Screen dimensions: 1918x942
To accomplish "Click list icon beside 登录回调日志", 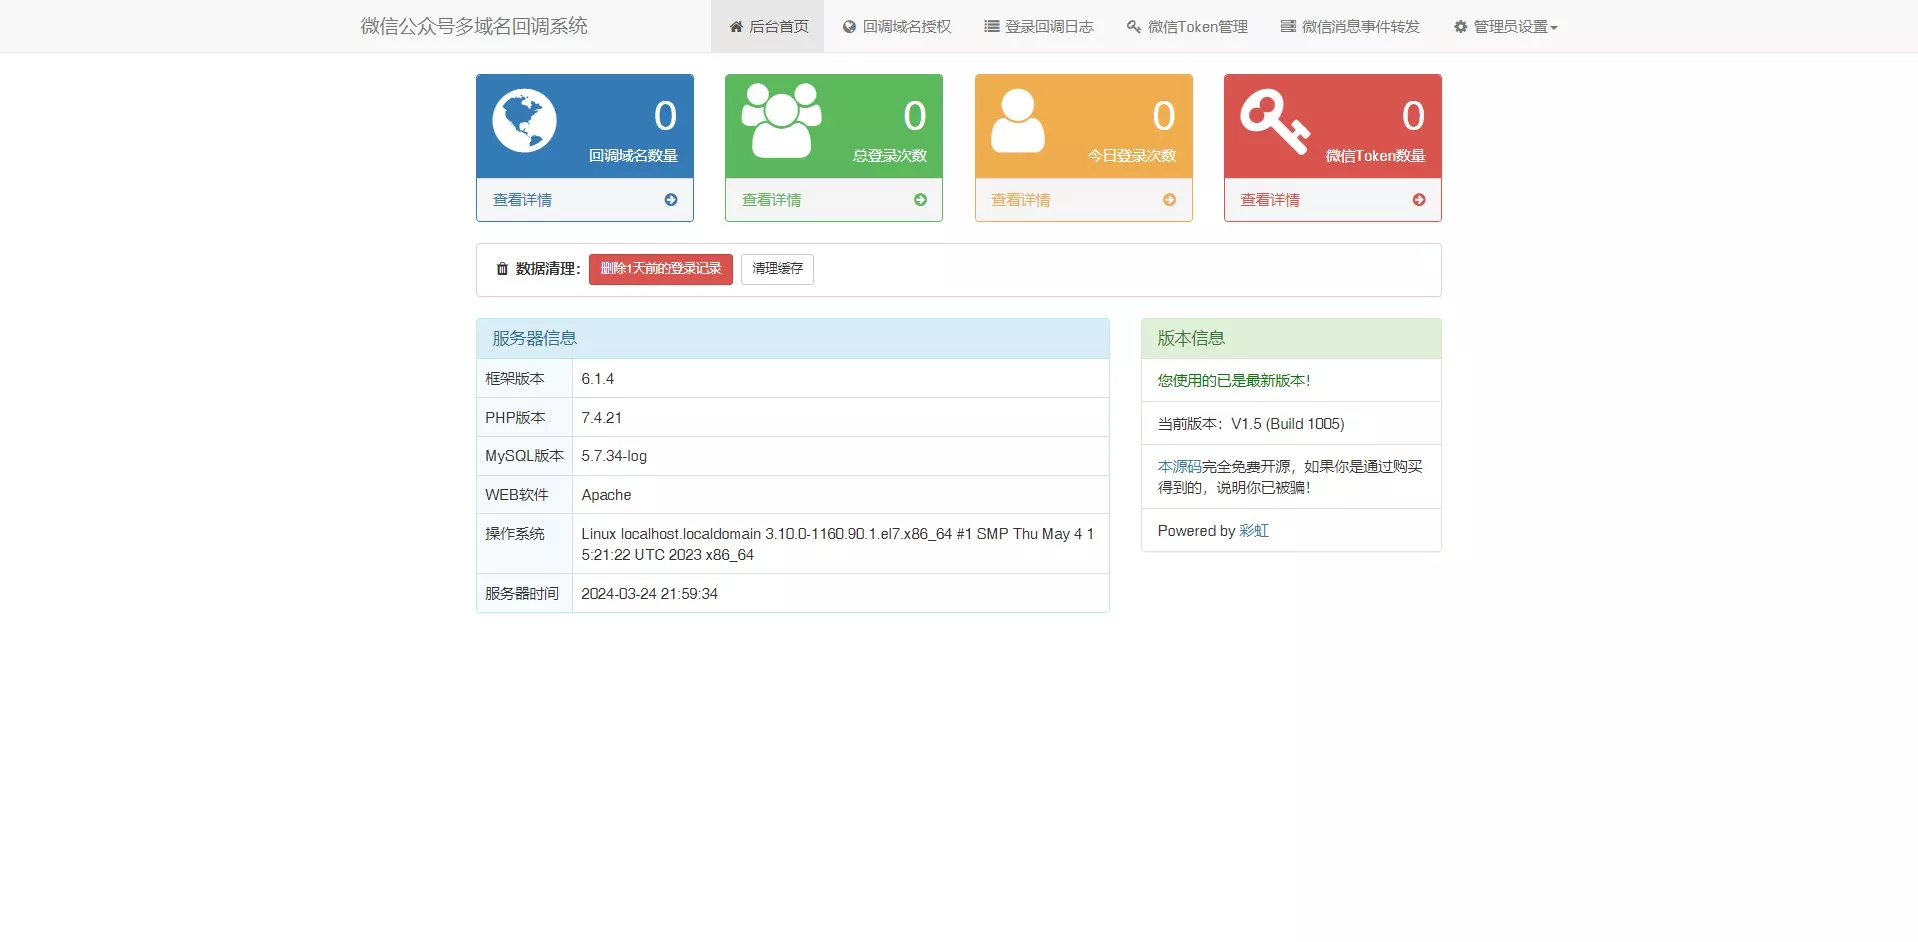I will pyautogui.click(x=991, y=27).
